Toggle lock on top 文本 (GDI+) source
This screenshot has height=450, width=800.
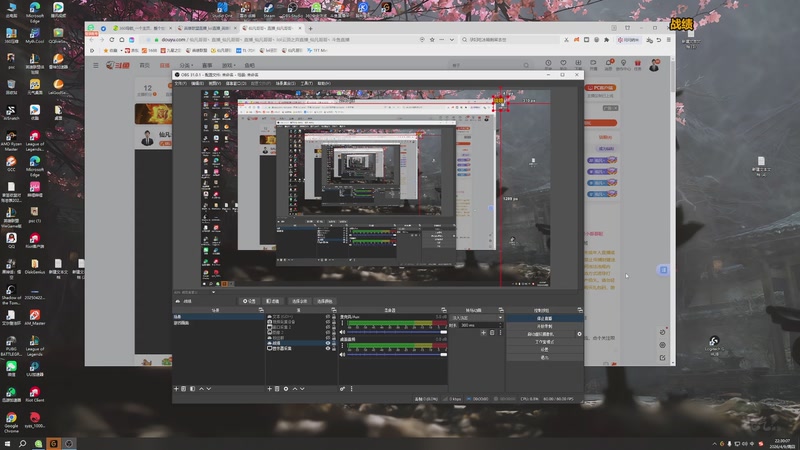tap(334, 316)
